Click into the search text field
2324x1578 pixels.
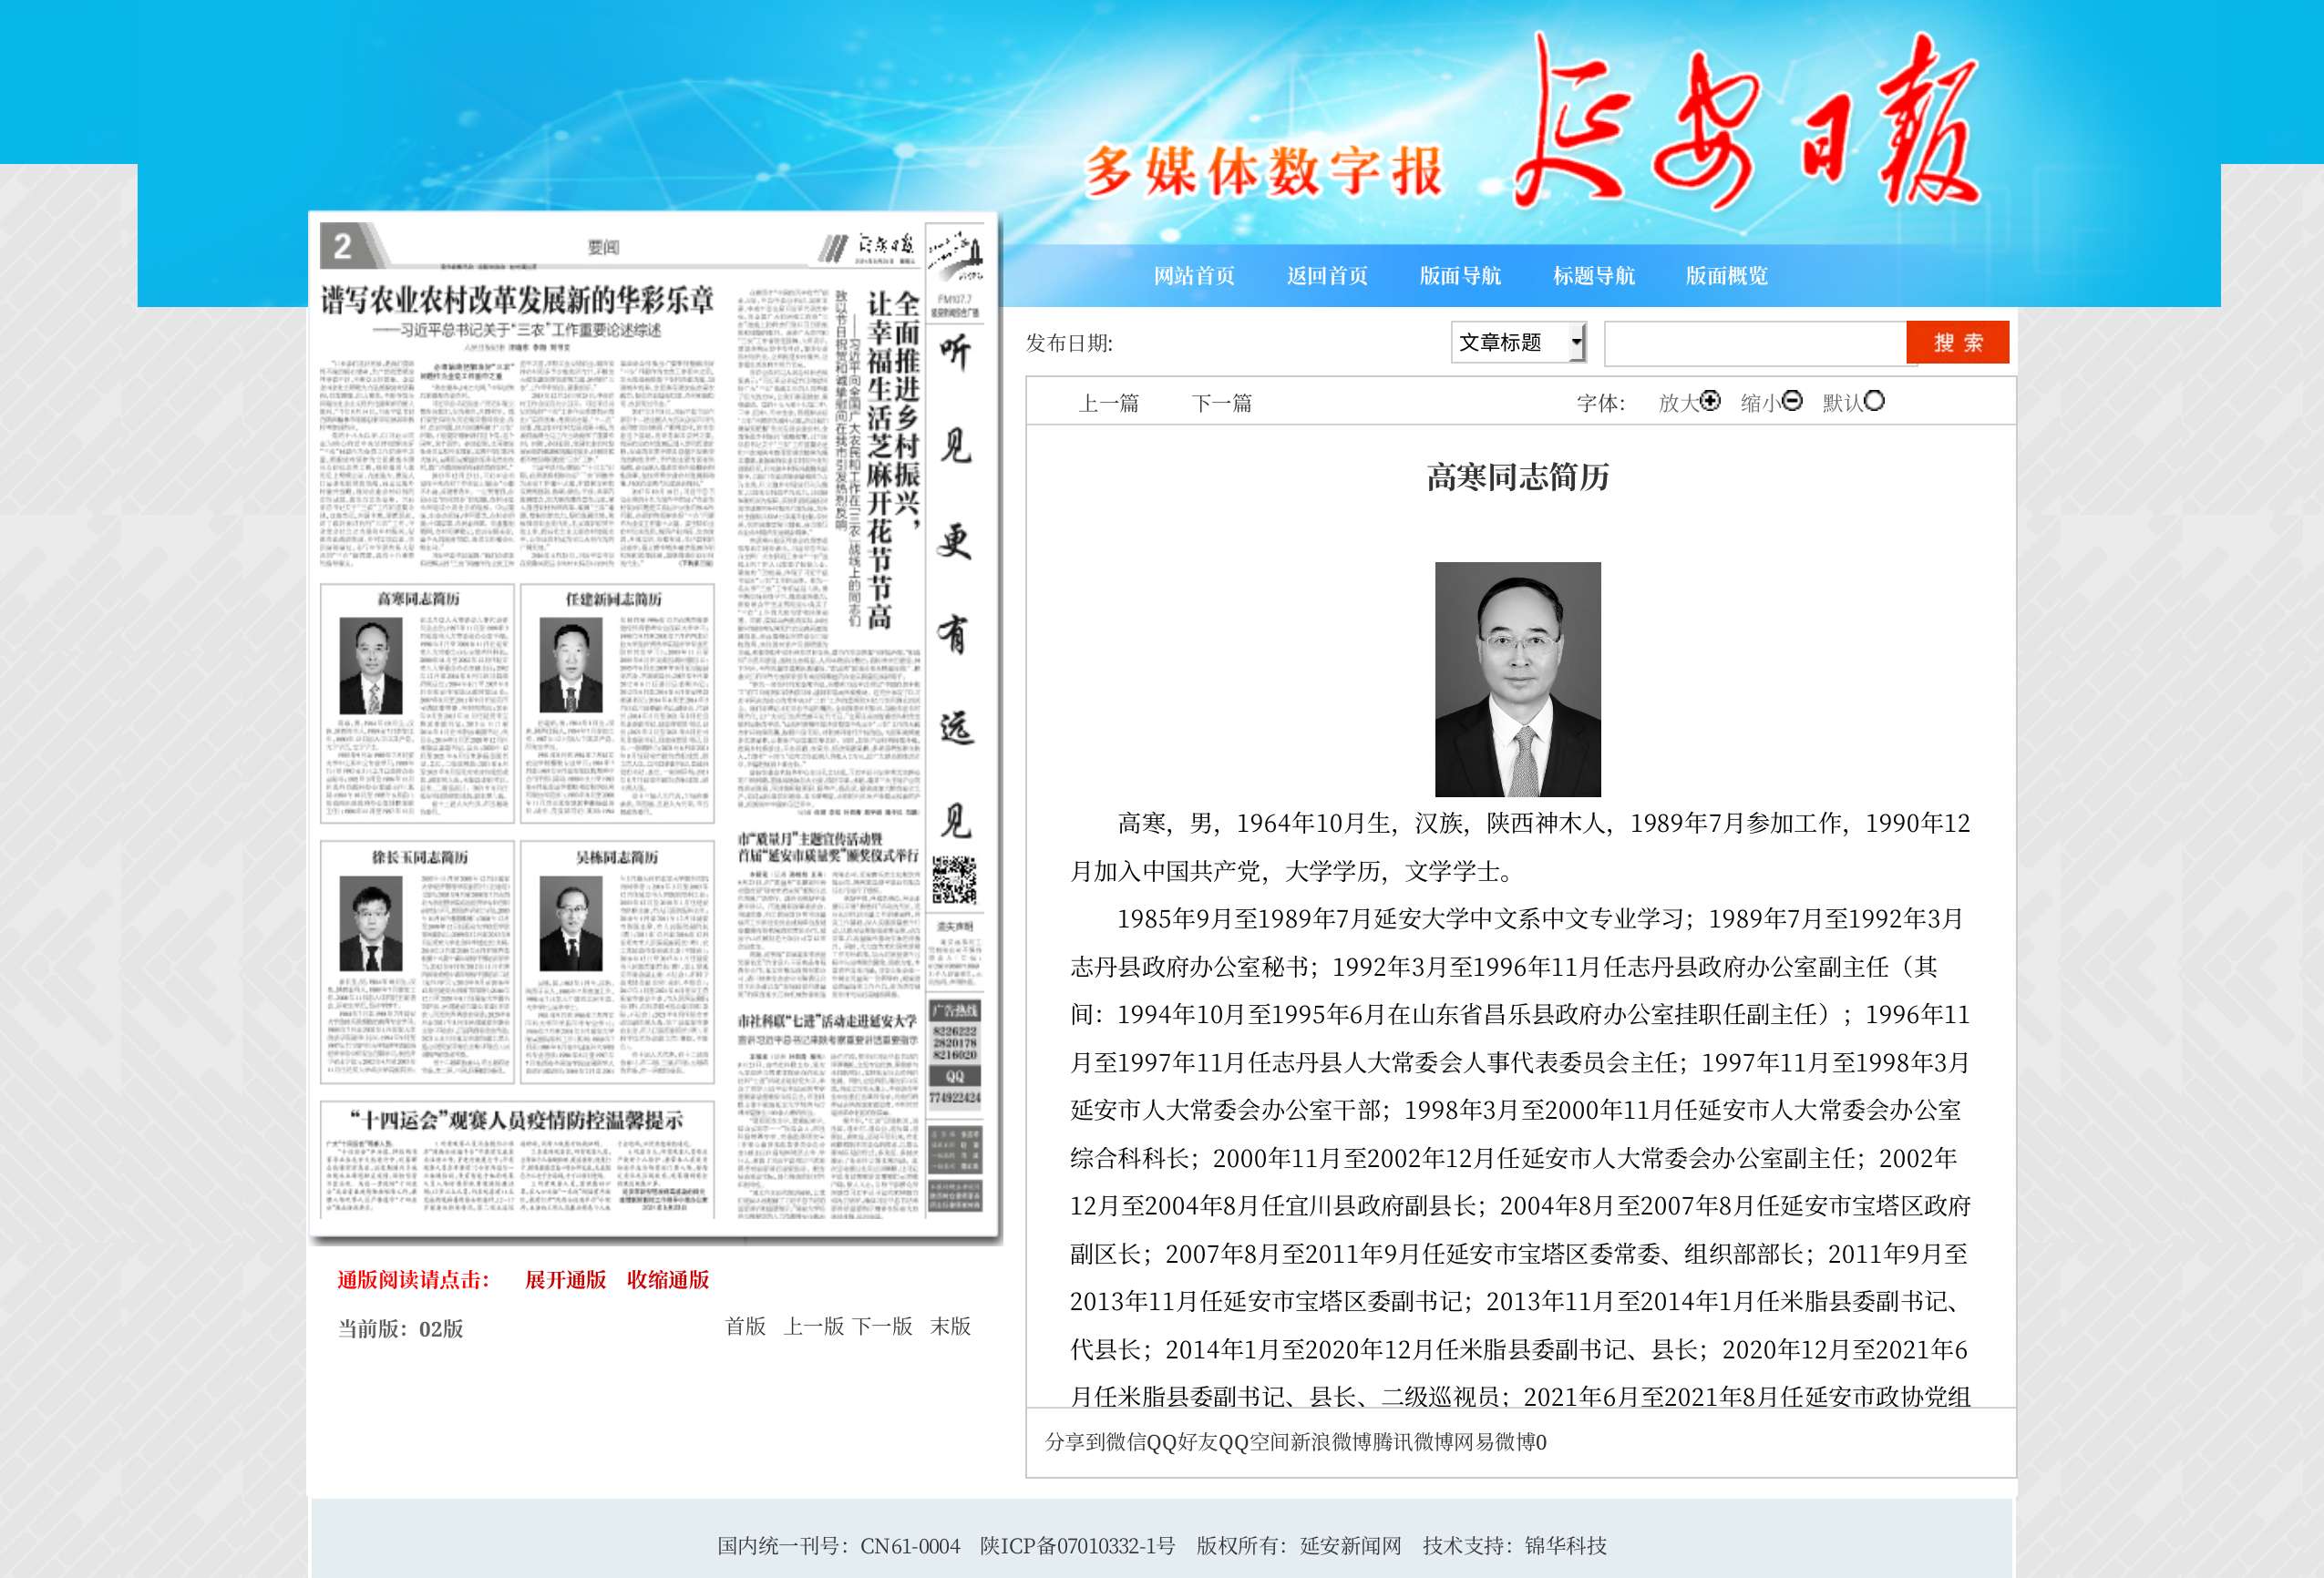[x=1755, y=343]
